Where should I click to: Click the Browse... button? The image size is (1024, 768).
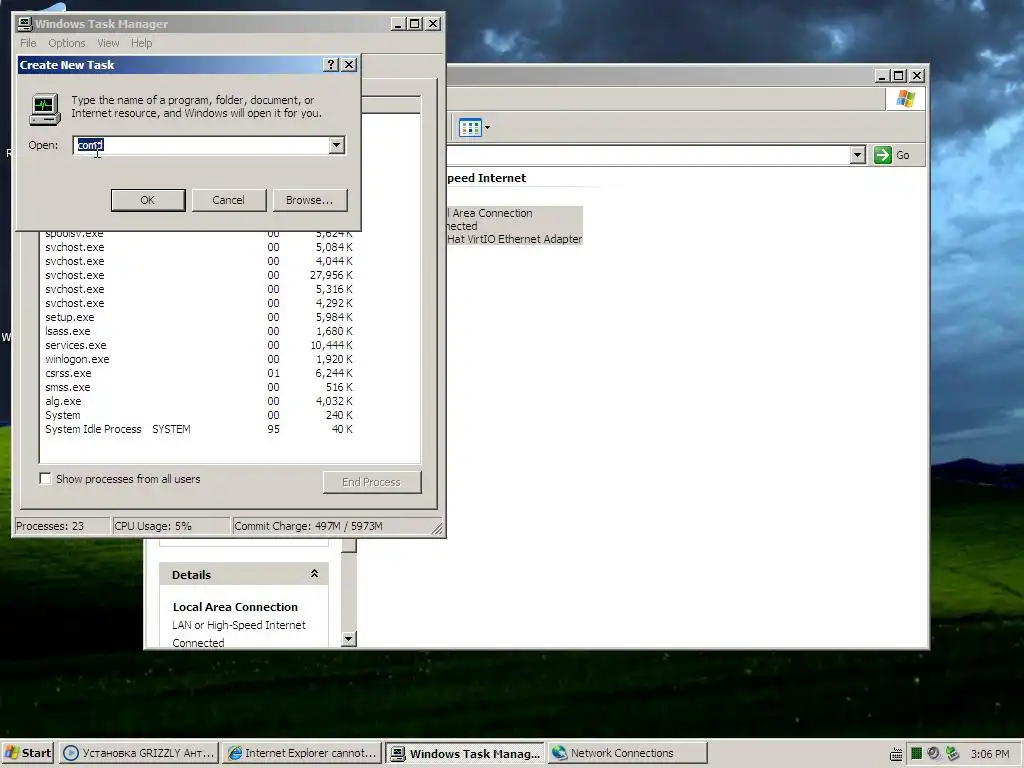tap(310, 200)
